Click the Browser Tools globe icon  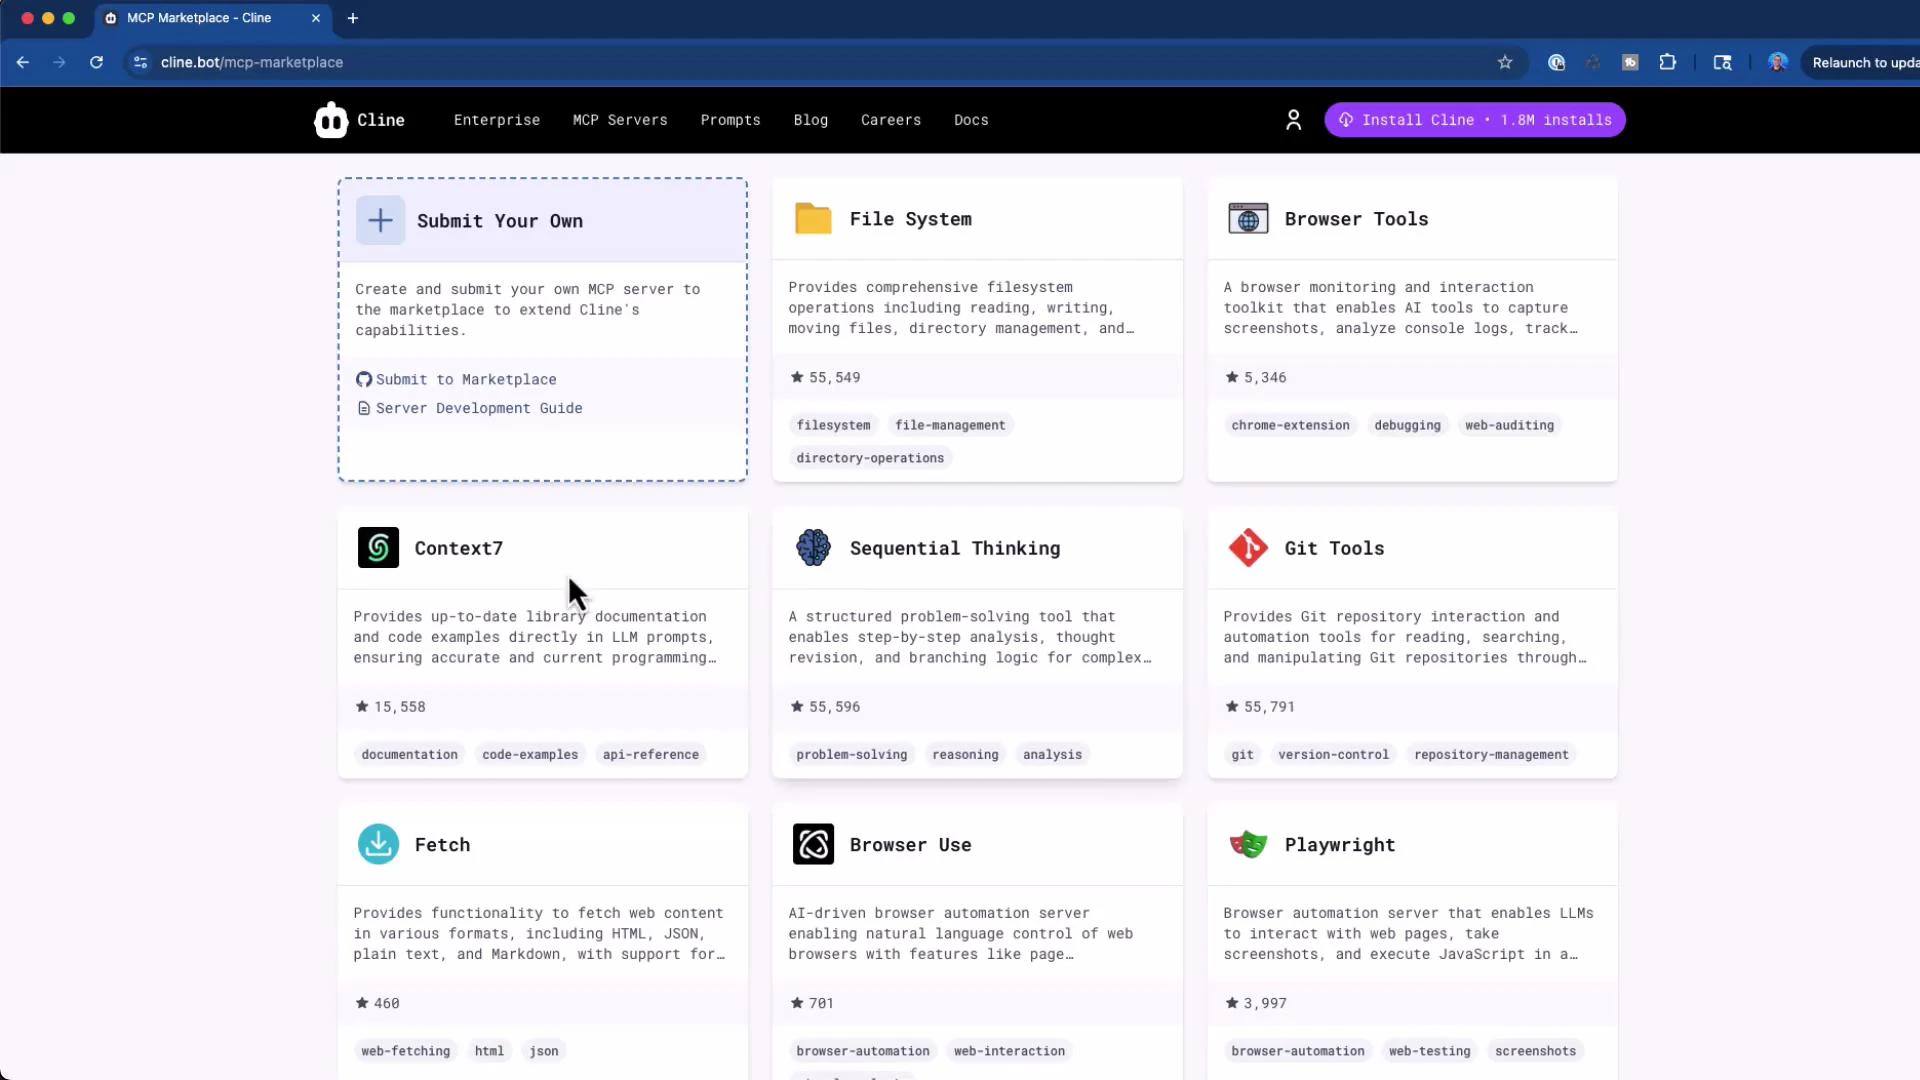pos(1247,218)
